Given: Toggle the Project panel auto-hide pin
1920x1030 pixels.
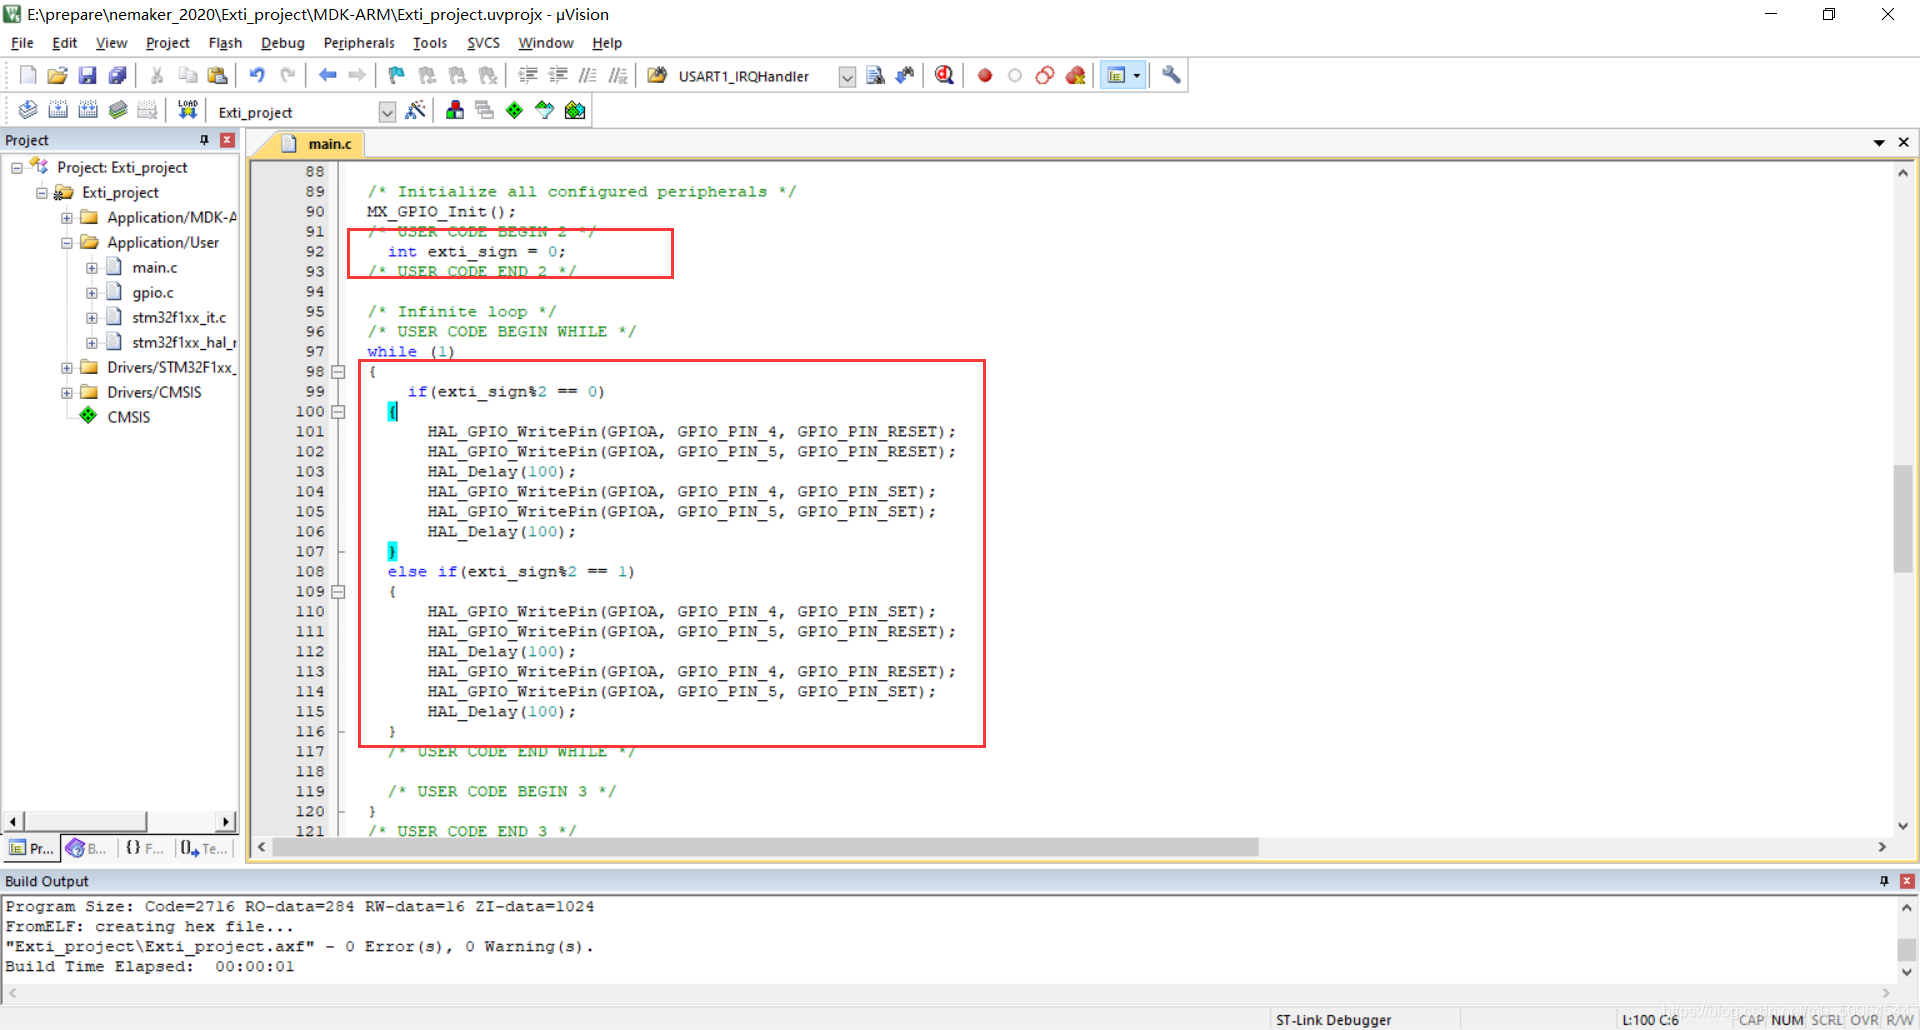Looking at the screenshot, I should tap(205, 140).
